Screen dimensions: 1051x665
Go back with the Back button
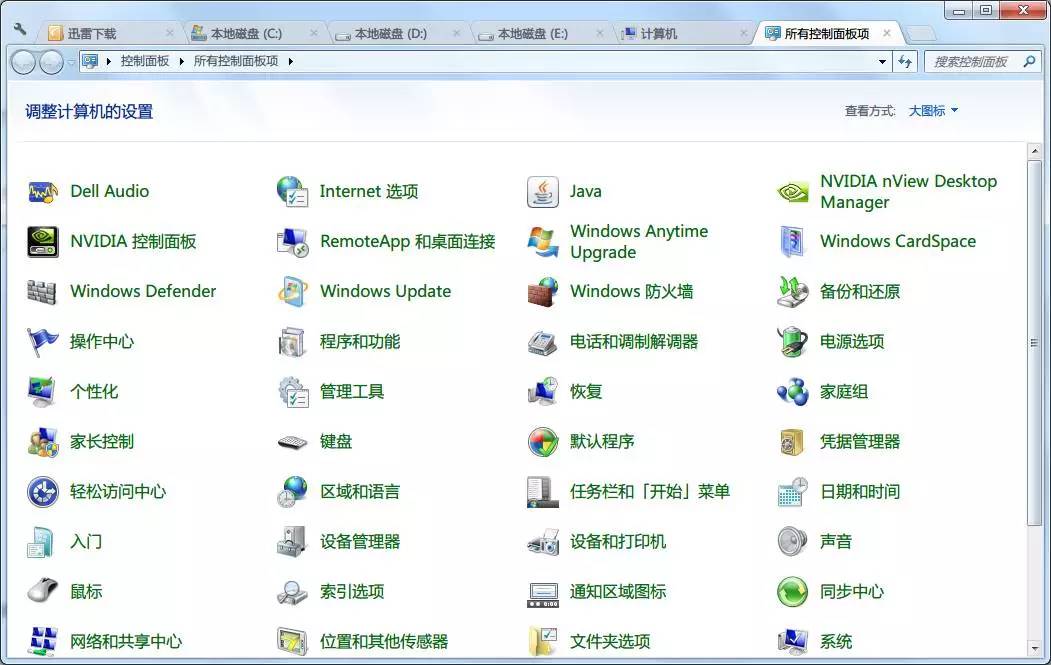click(x=23, y=62)
